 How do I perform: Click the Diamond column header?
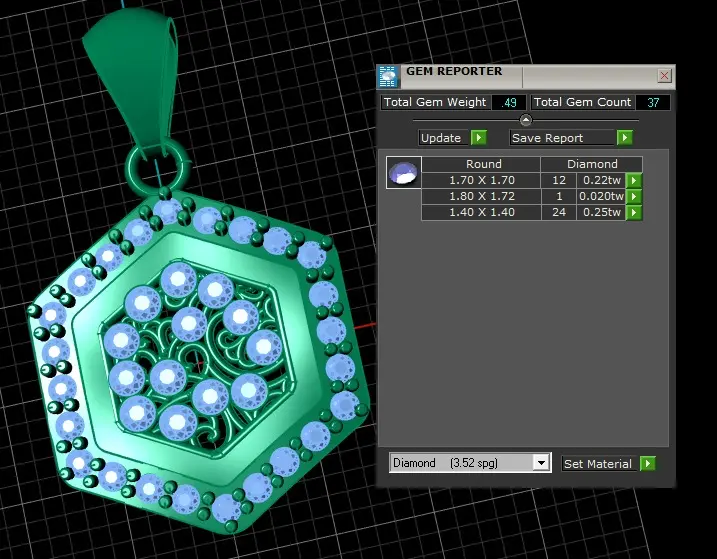(x=592, y=164)
